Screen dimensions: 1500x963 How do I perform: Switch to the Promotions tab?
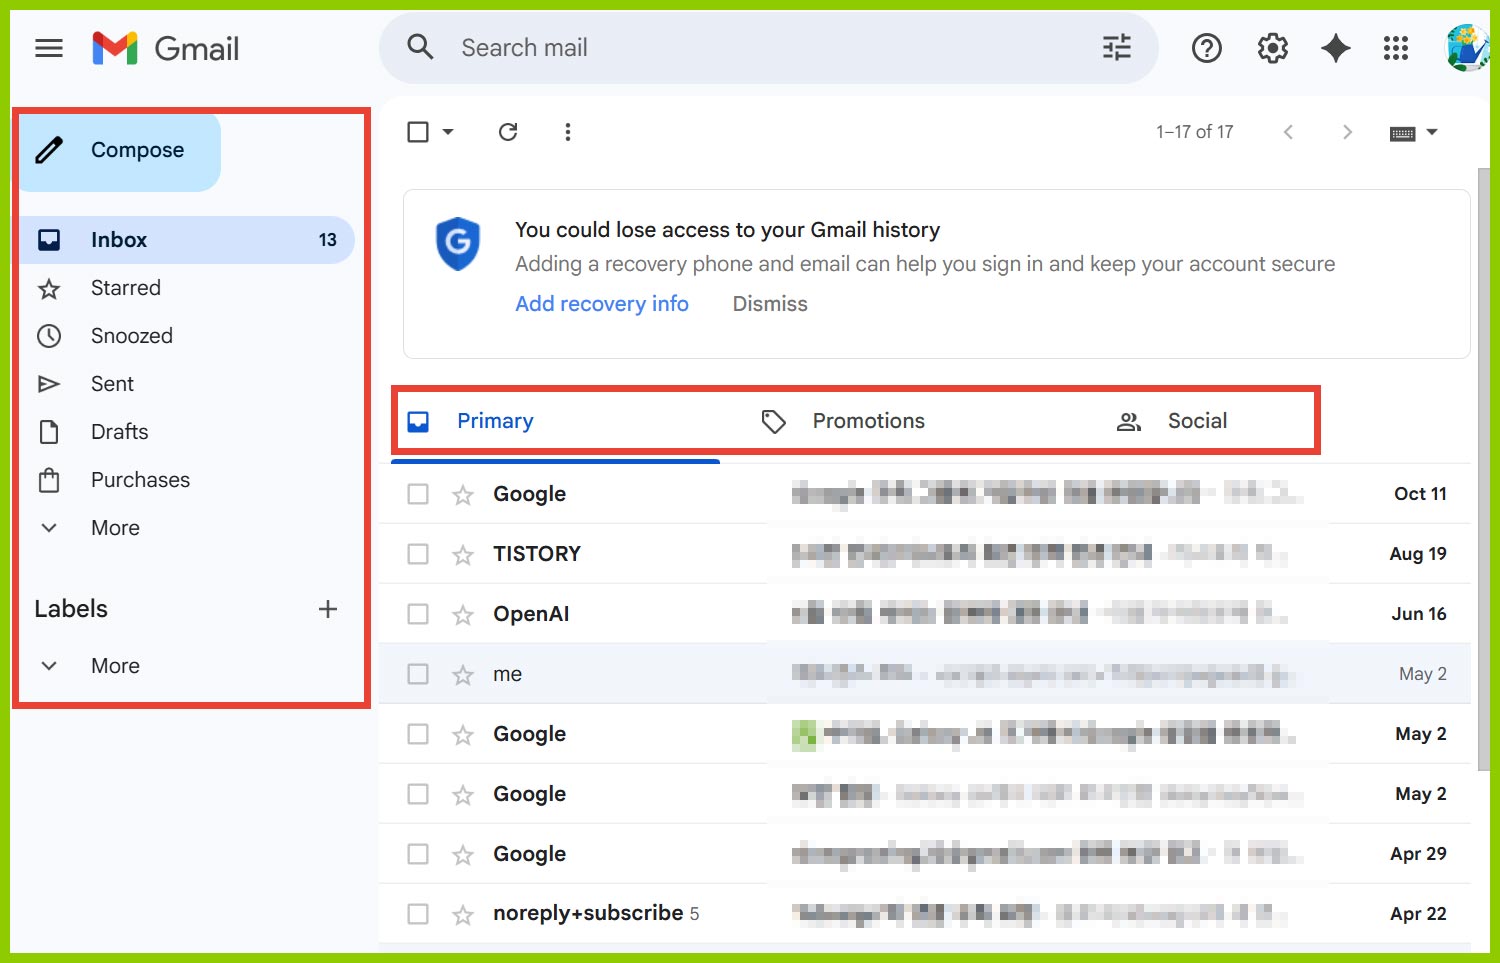point(868,421)
